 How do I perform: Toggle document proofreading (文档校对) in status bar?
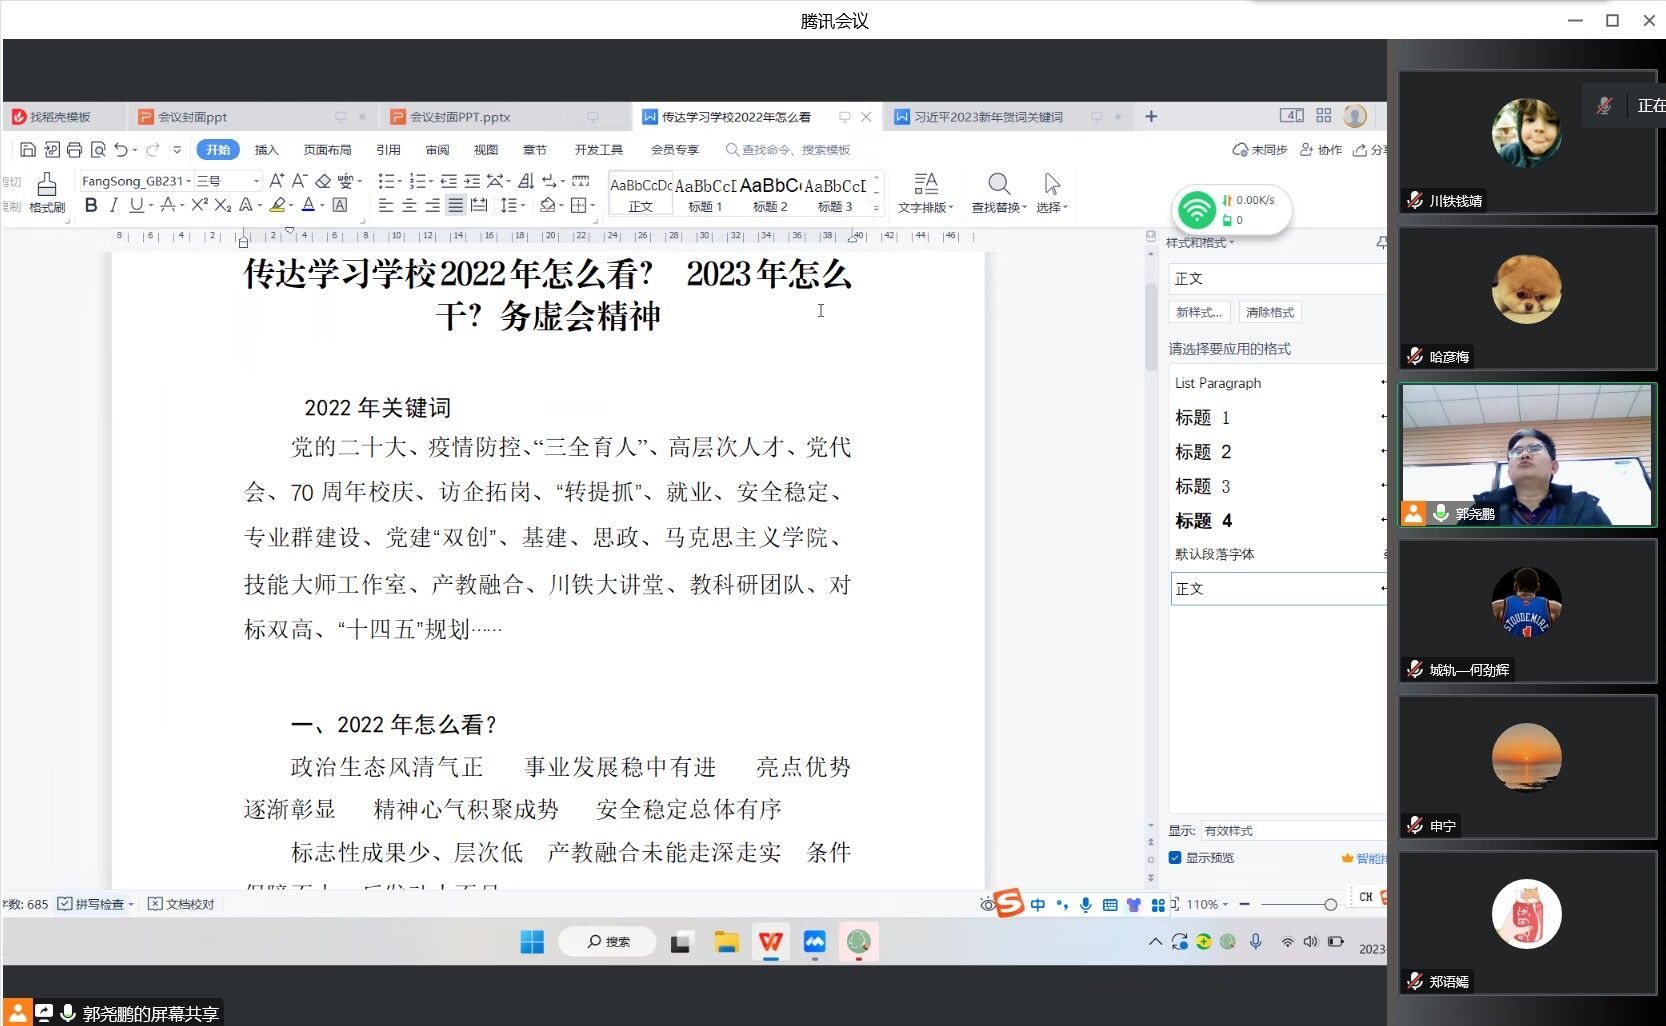pos(181,904)
